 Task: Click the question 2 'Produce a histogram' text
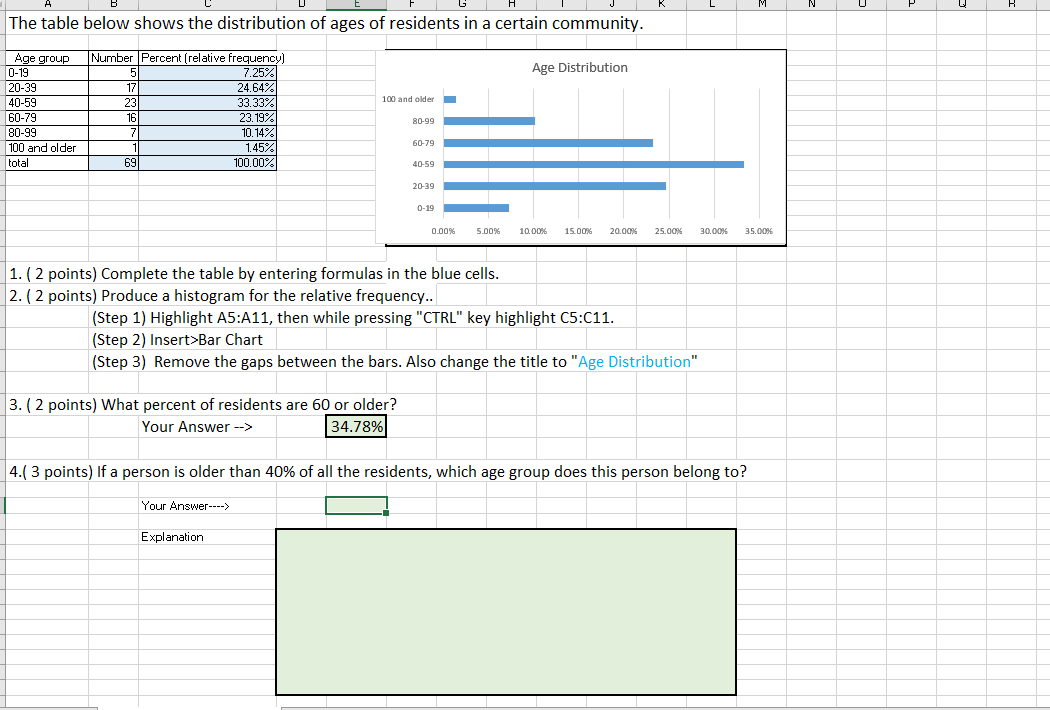point(222,296)
